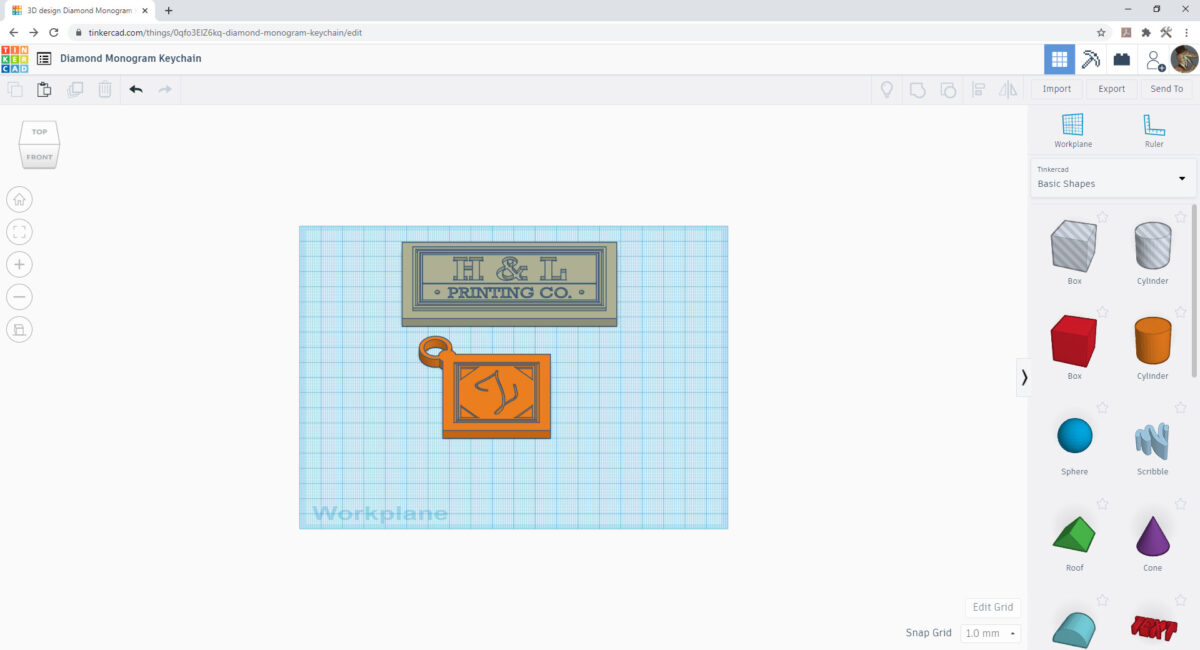This screenshot has height=650, width=1200.
Task: Open the Align tool
Action: [978, 89]
